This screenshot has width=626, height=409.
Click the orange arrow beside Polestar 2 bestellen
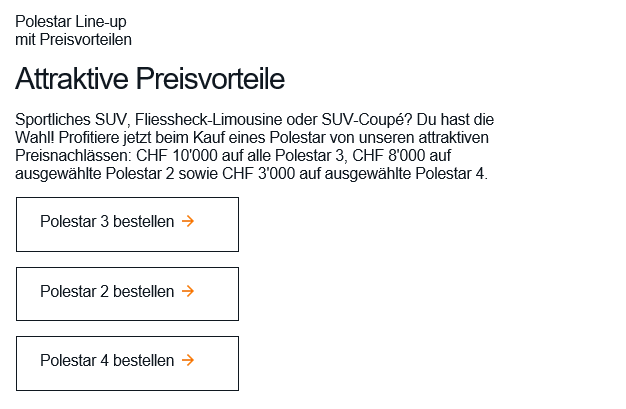click(188, 292)
